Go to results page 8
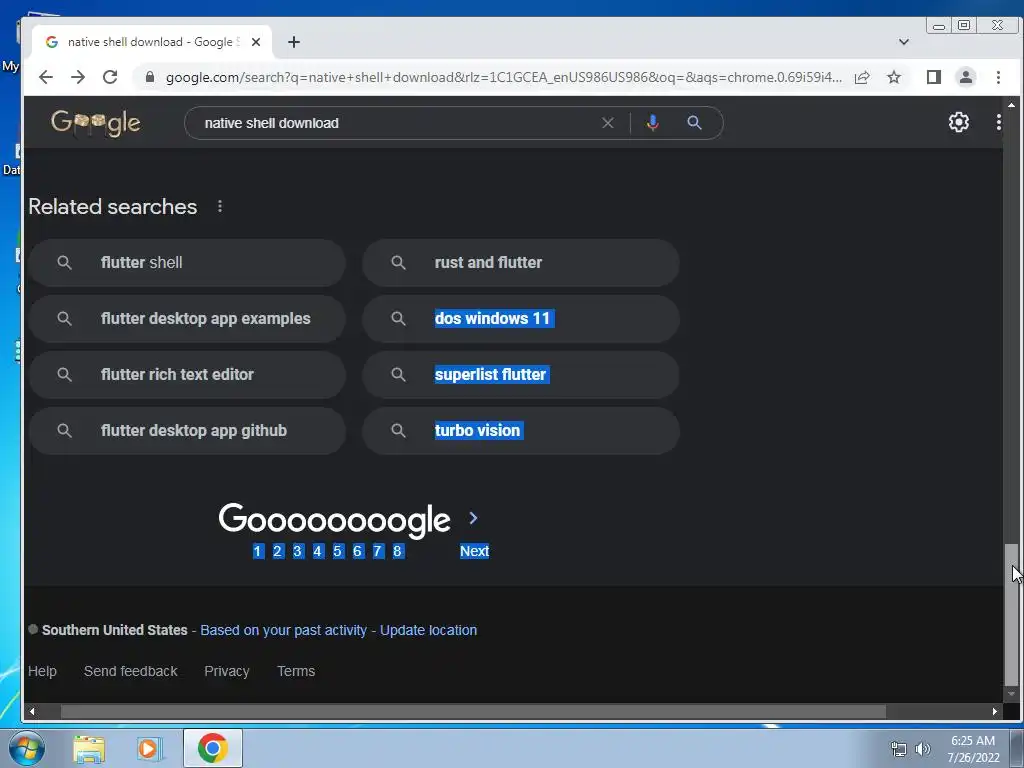The height and width of the screenshot is (768, 1024). tap(397, 551)
